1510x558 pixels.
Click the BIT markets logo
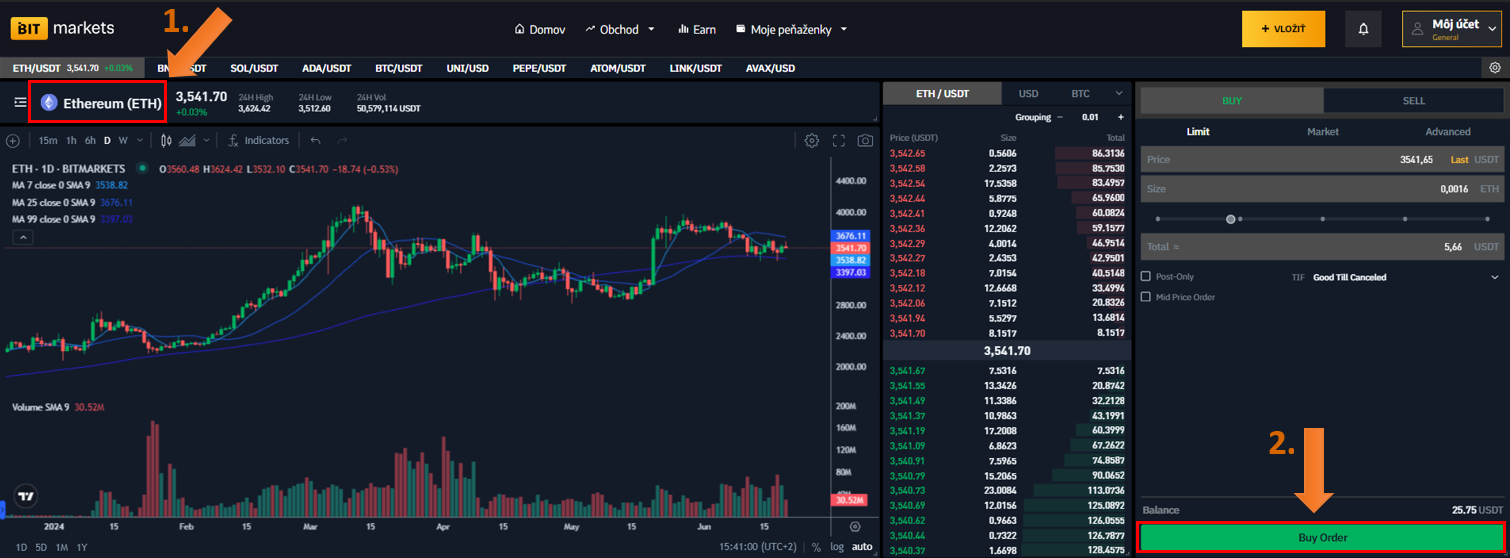pyautogui.click(x=63, y=28)
